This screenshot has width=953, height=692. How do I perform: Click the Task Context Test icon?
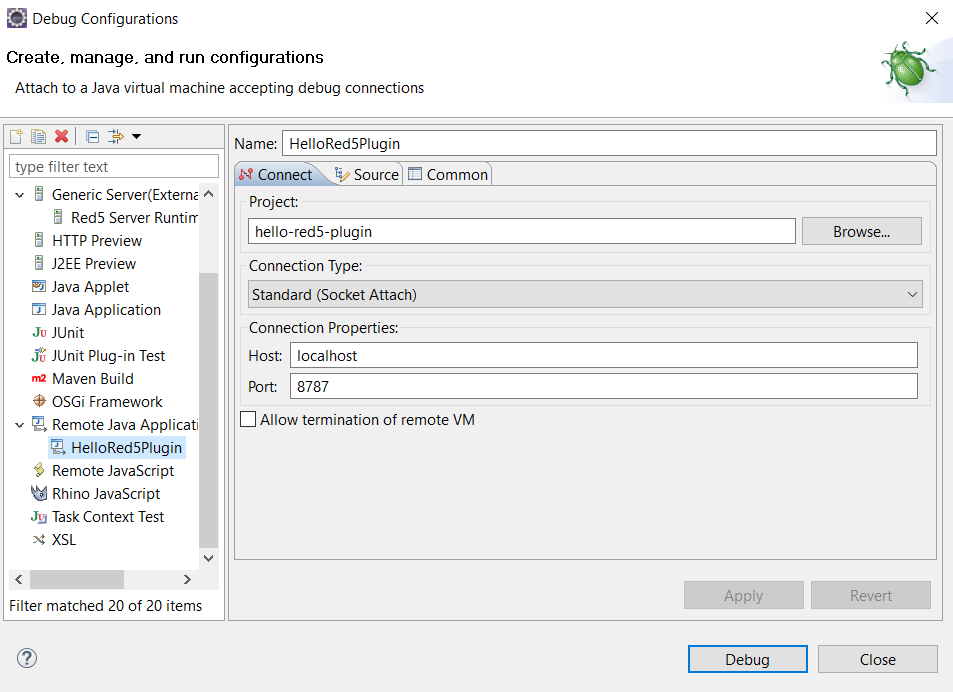coord(39,517)
